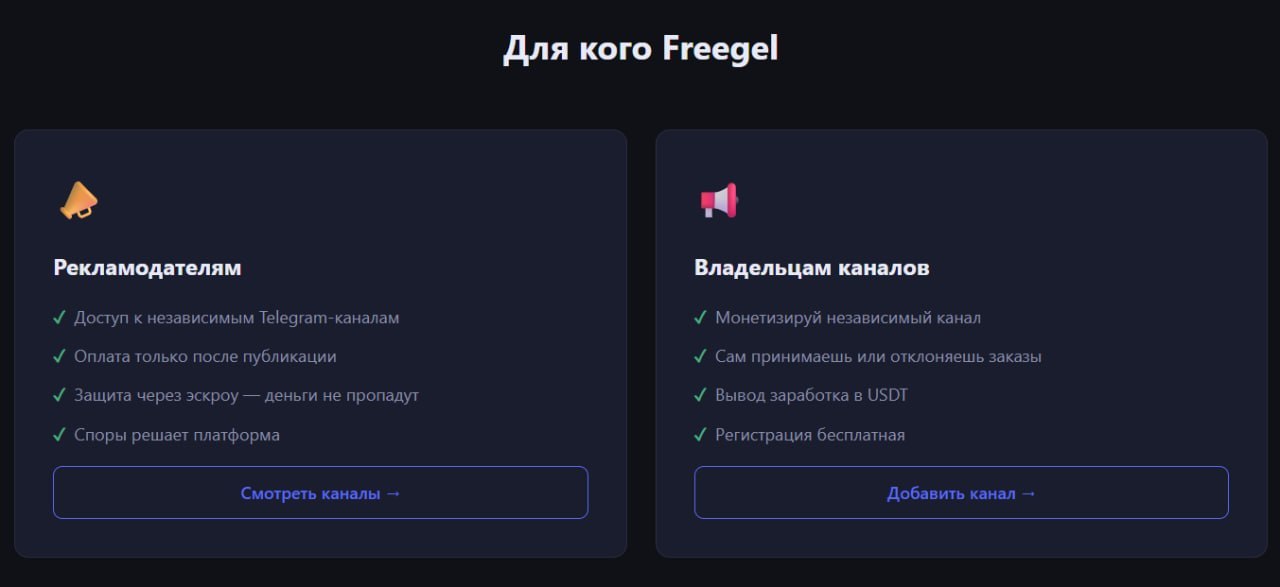This screenshot has width=1280, height=587.
Task: Select the checkmark beside "Сам принимаешь или отклоняешь заказы"
Action: [700, 357]
